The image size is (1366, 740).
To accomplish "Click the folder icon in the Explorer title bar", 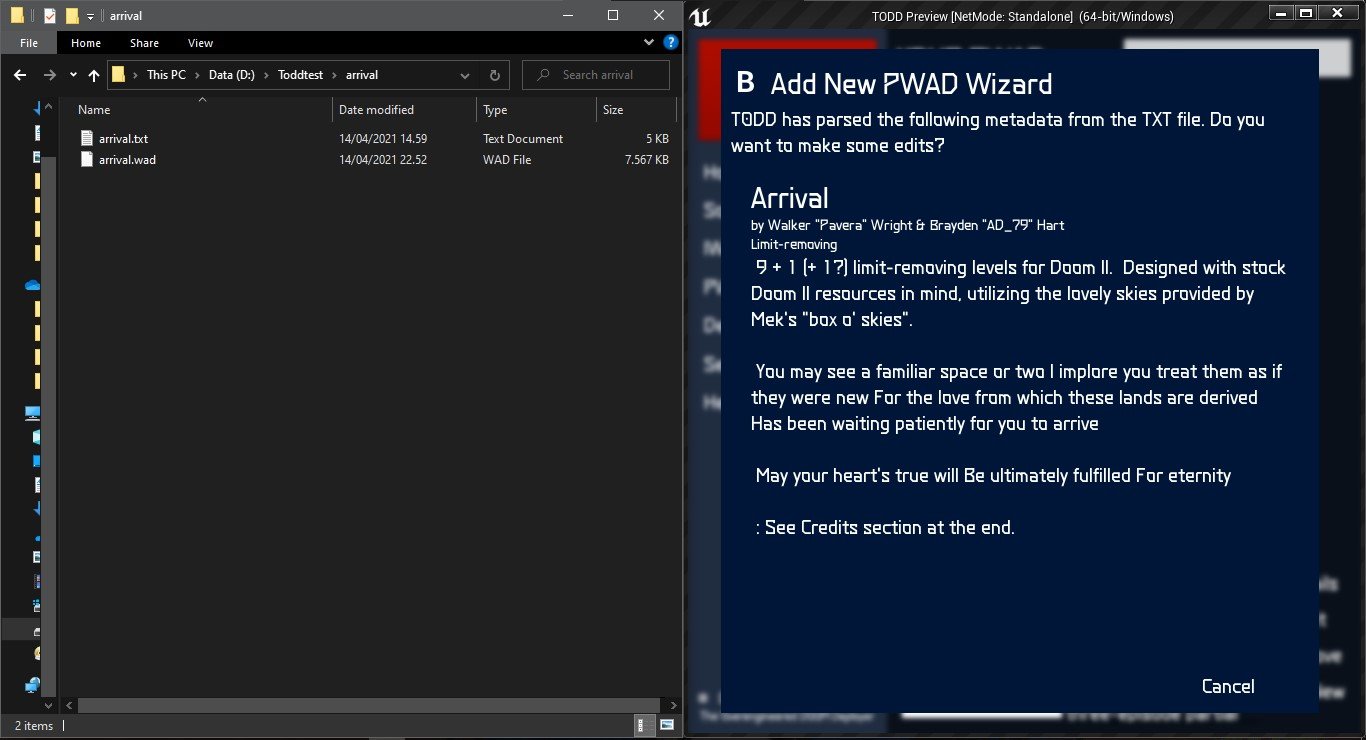I will 17,16.
